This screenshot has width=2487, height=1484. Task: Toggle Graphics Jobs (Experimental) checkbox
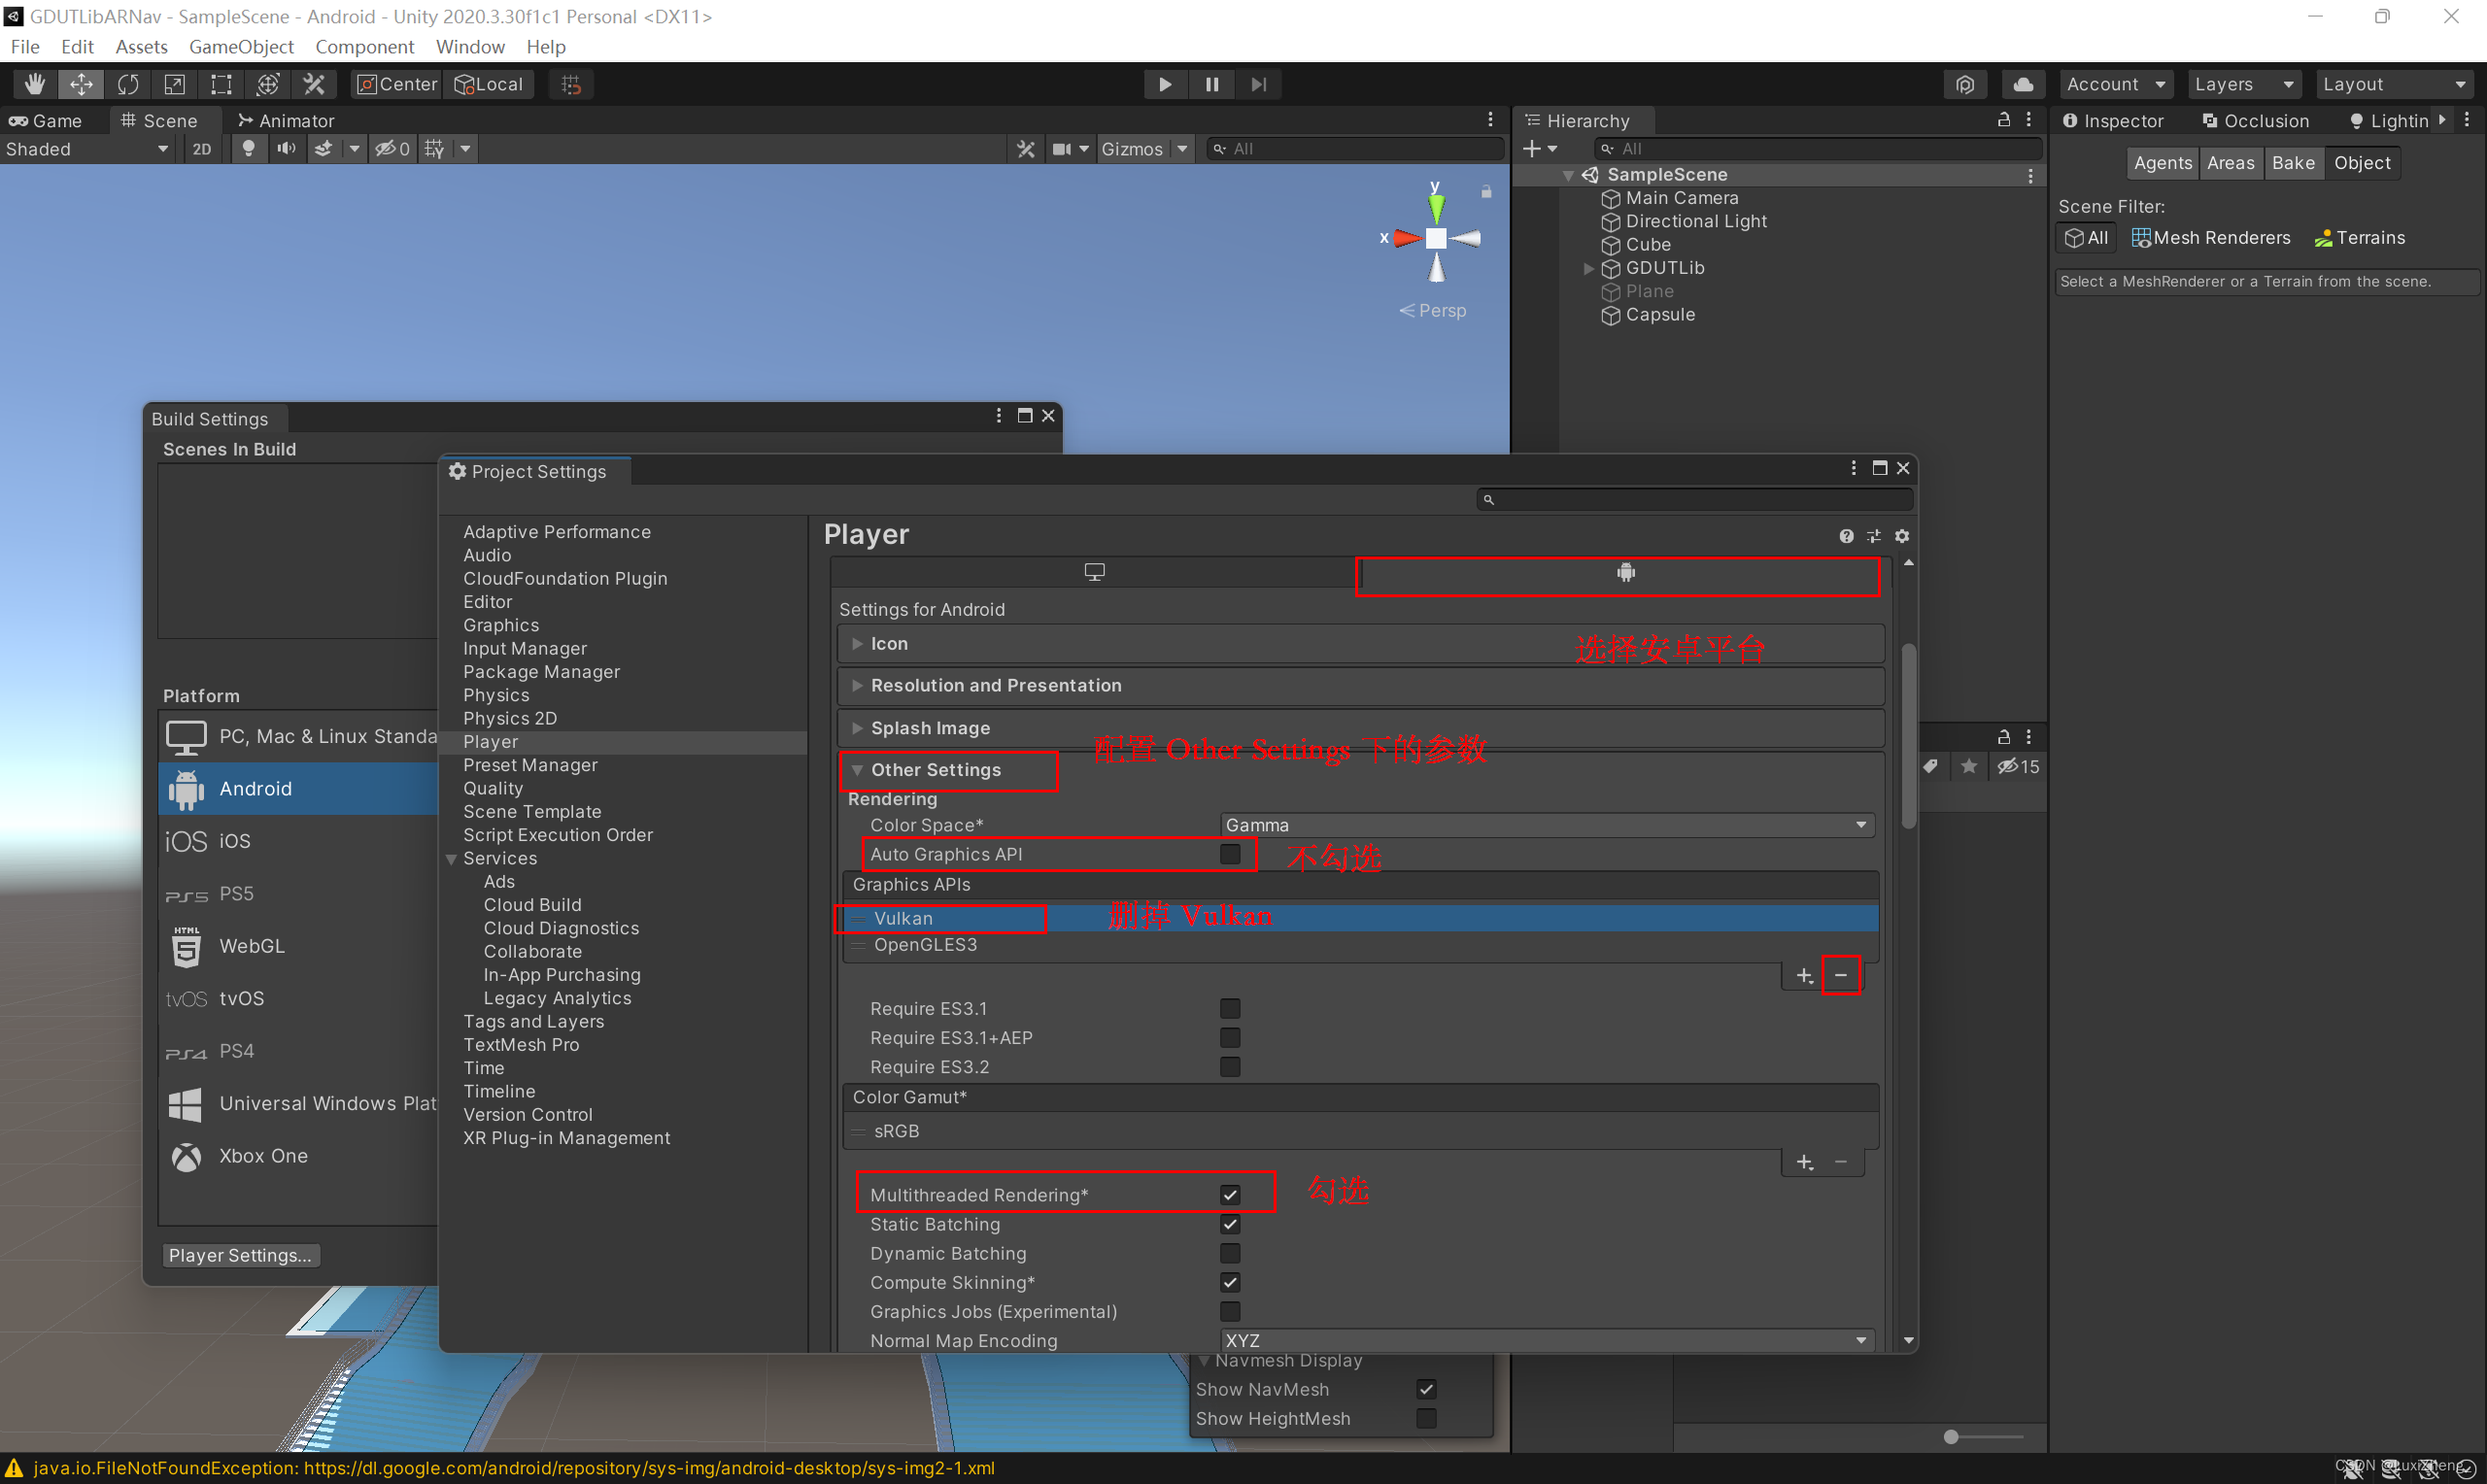click(x=1230, y=1311)
